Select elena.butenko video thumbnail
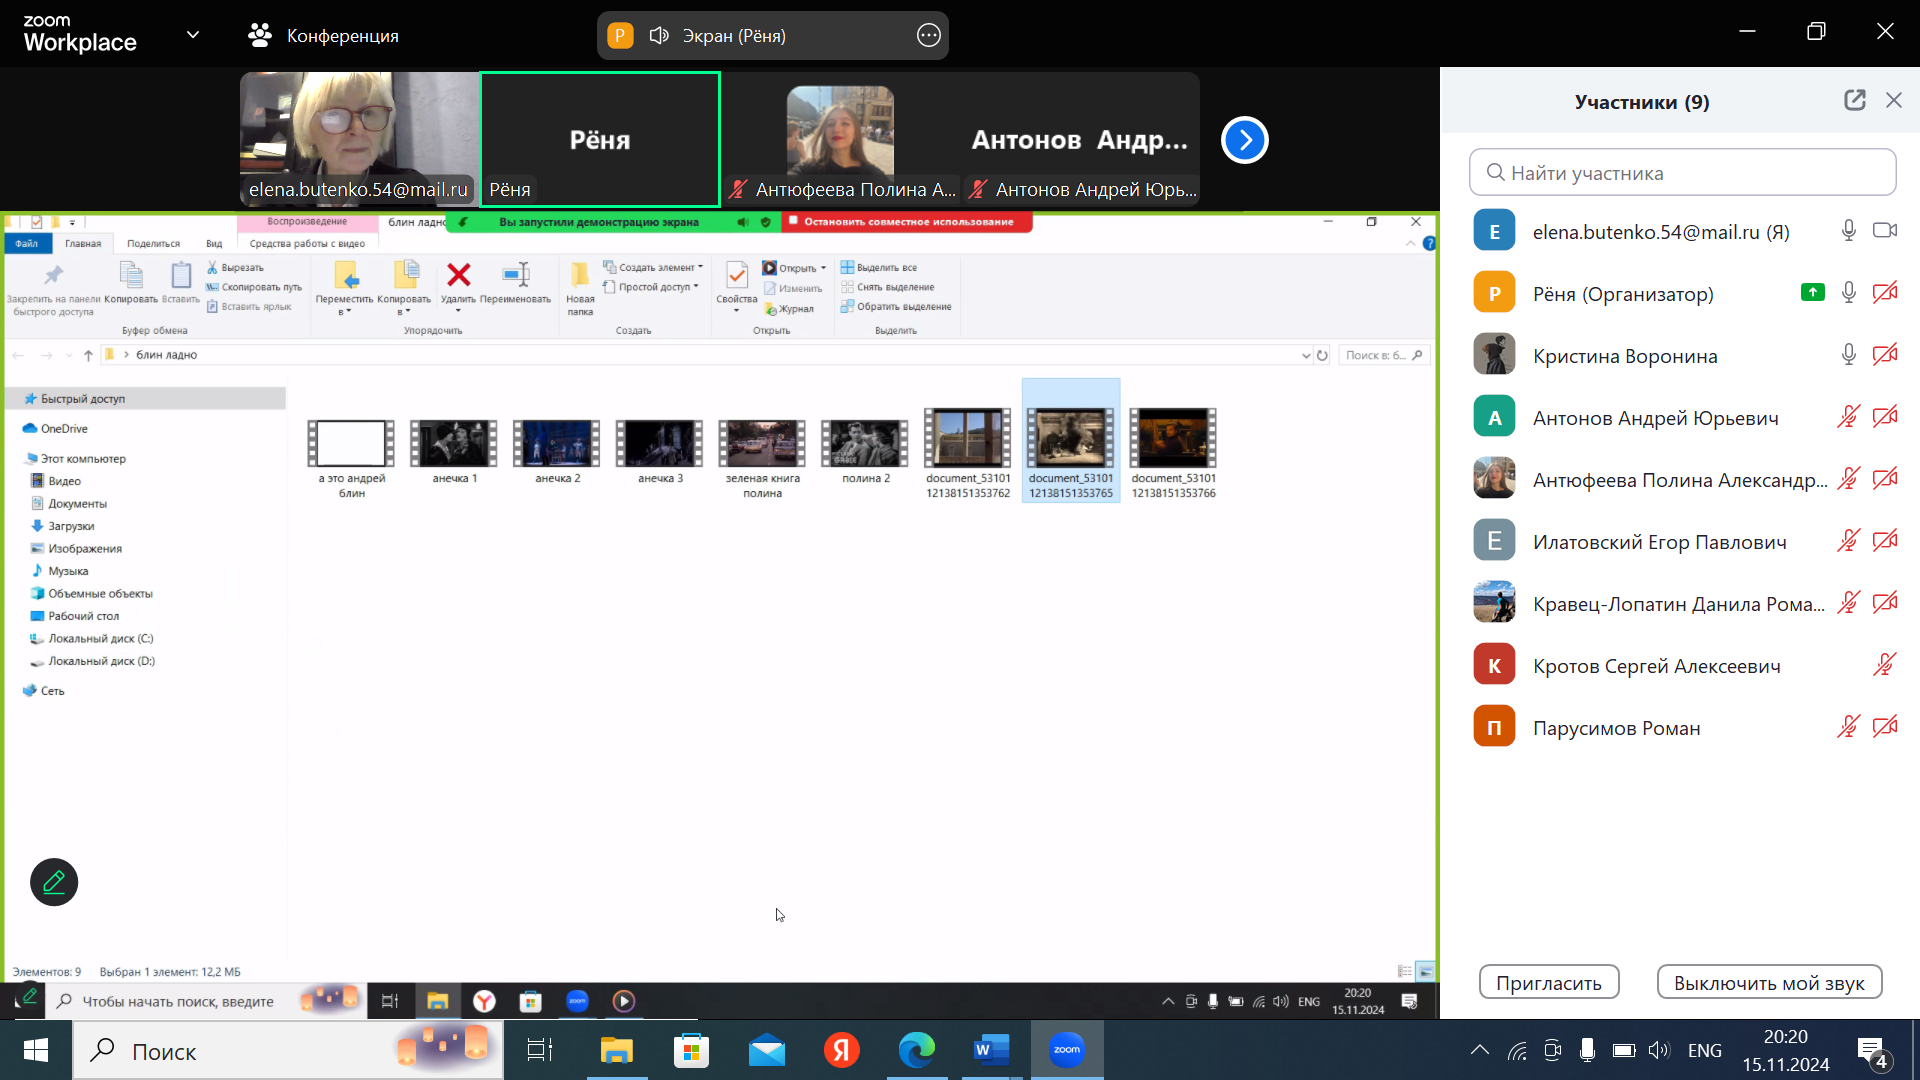Image resolution: width=1920 pixels, height=1080 pixels. click(360, 139)
